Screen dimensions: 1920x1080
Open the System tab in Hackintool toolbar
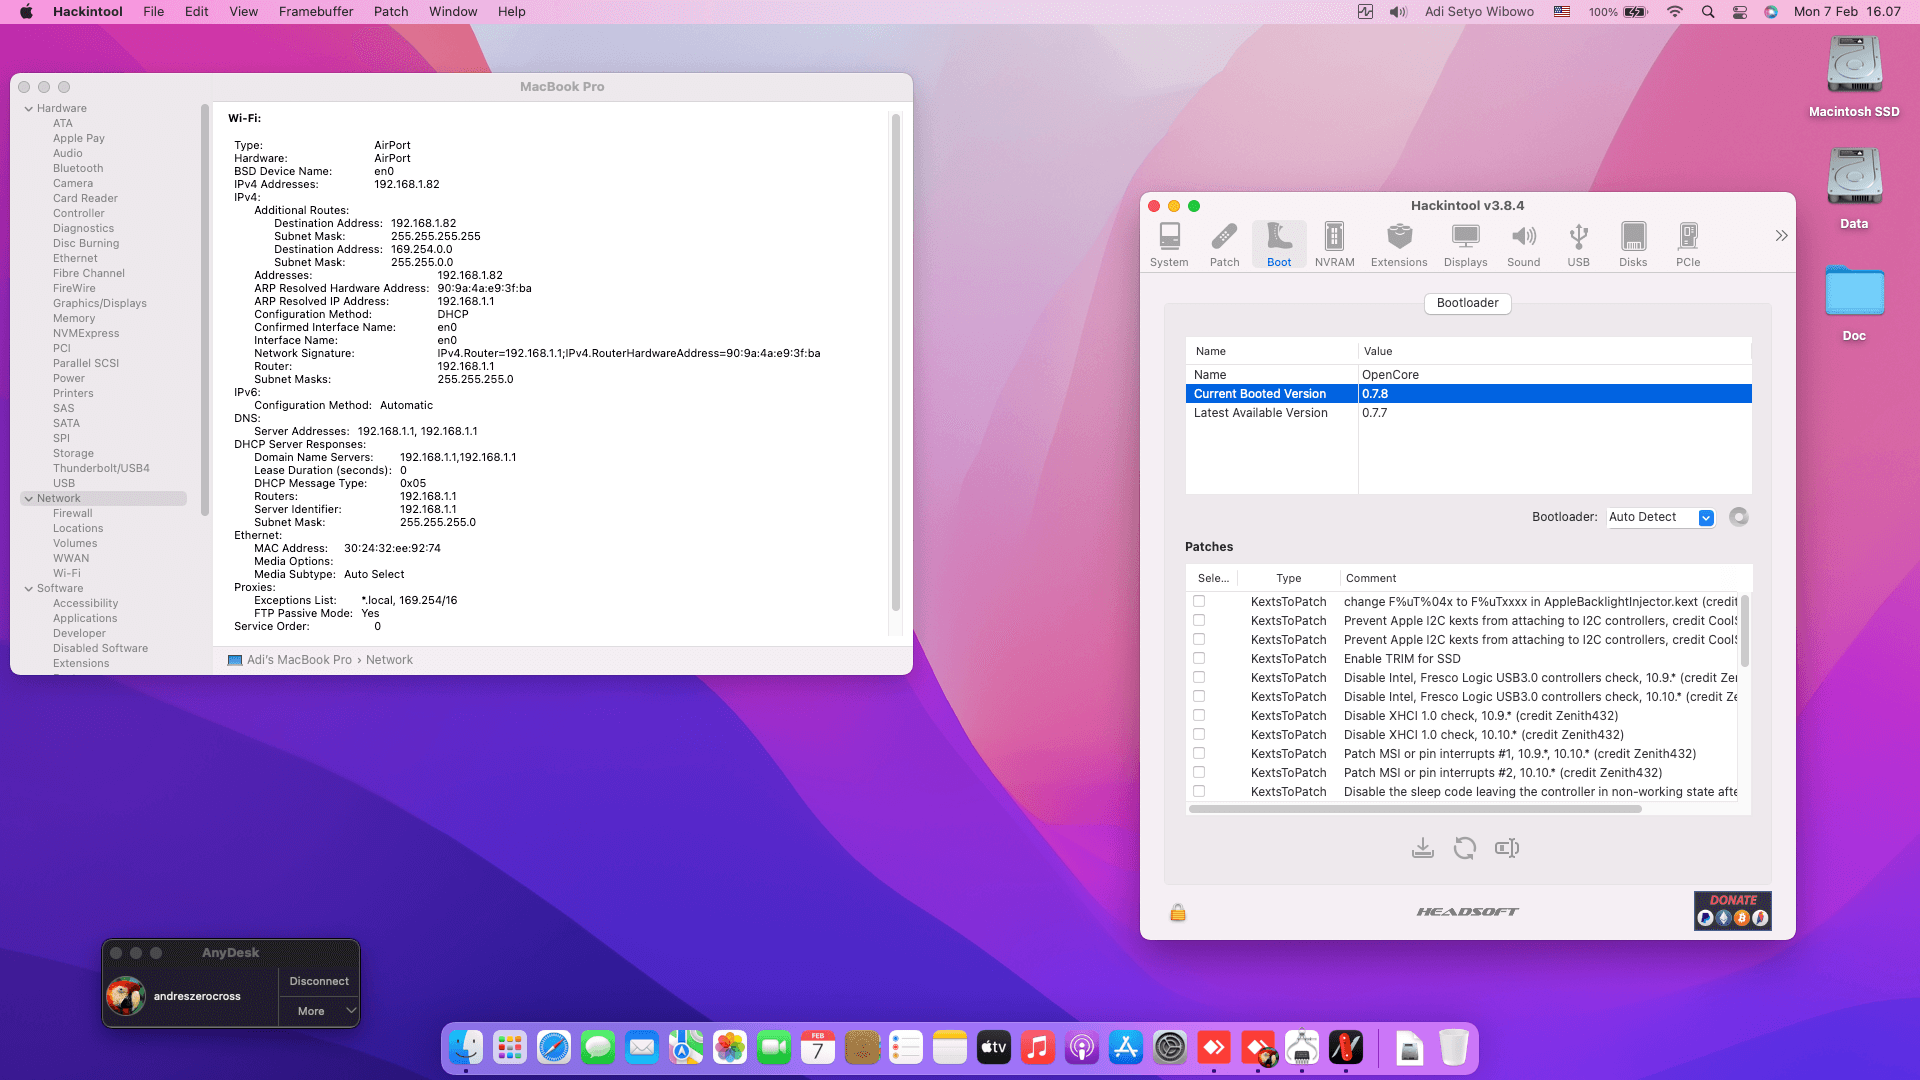tap(1169, 245)
